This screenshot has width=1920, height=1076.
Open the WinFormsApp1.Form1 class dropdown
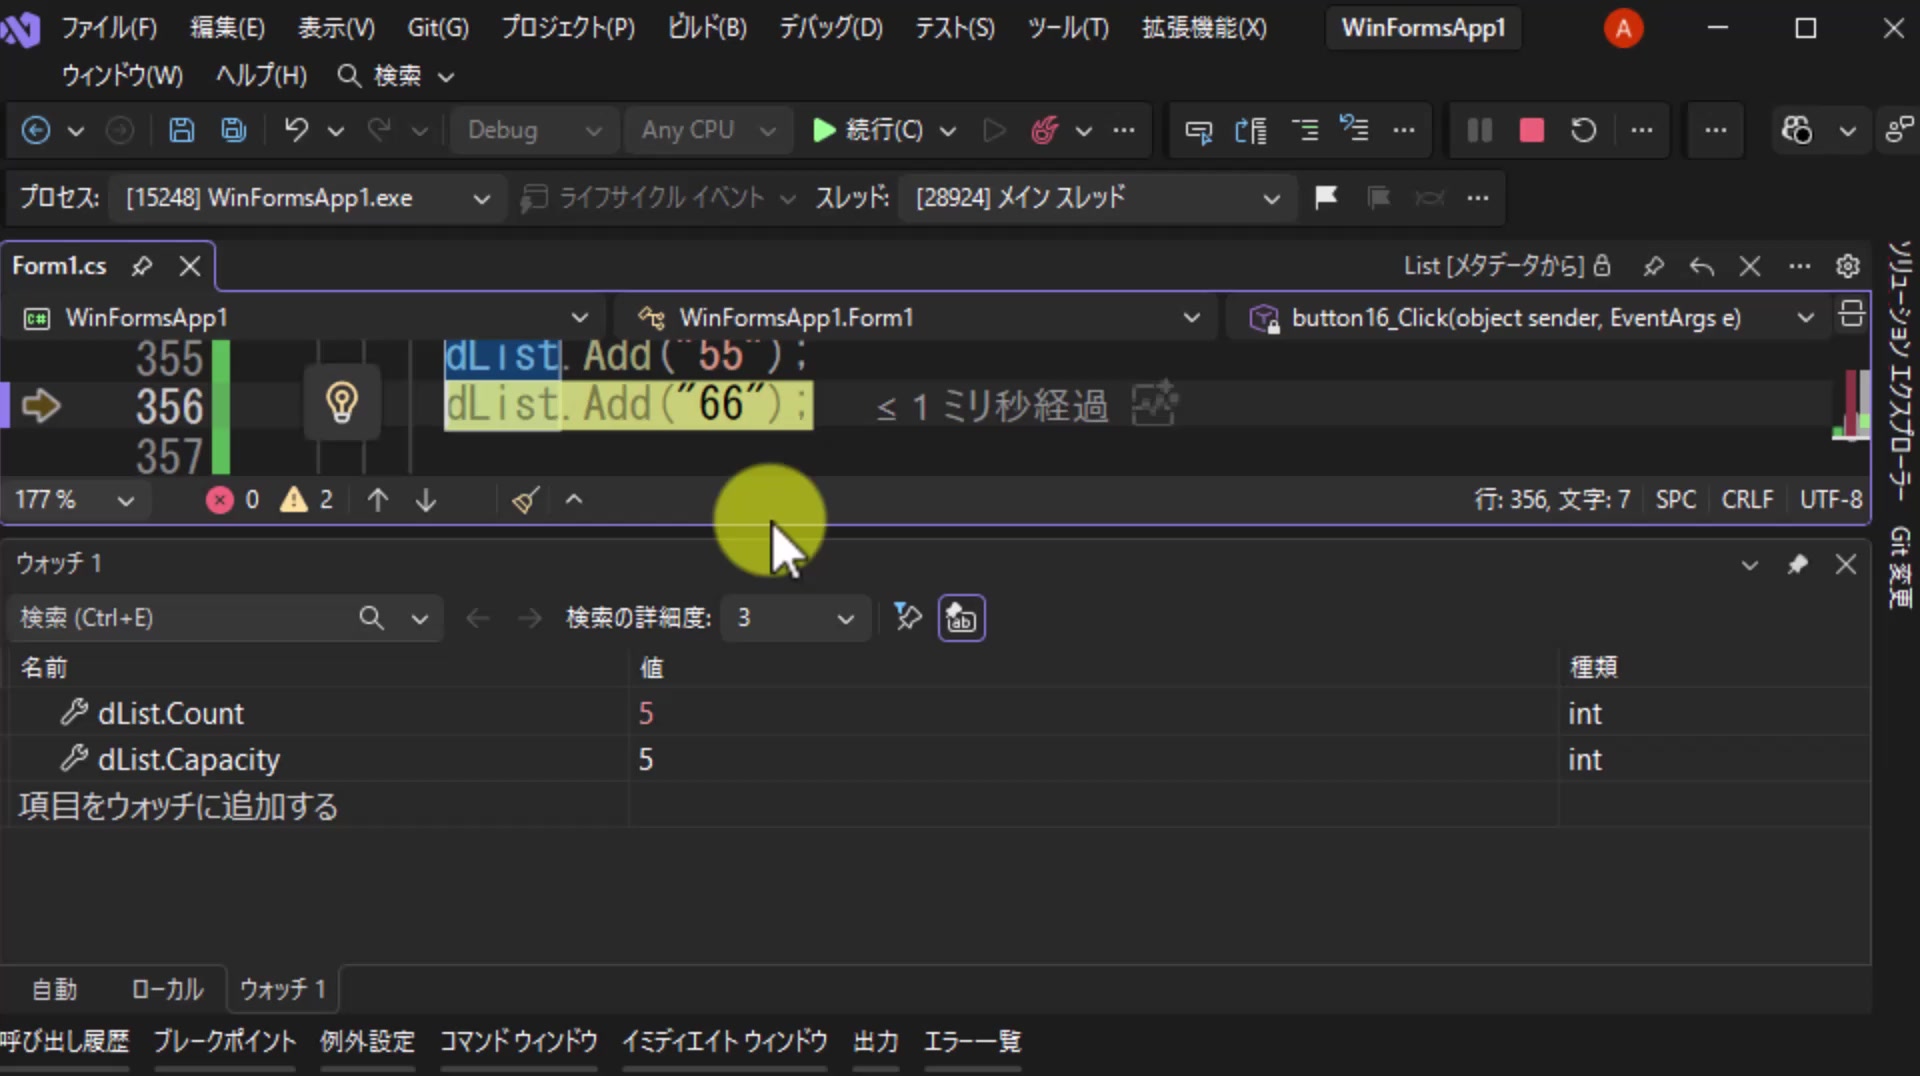click(x=916, y=318)
